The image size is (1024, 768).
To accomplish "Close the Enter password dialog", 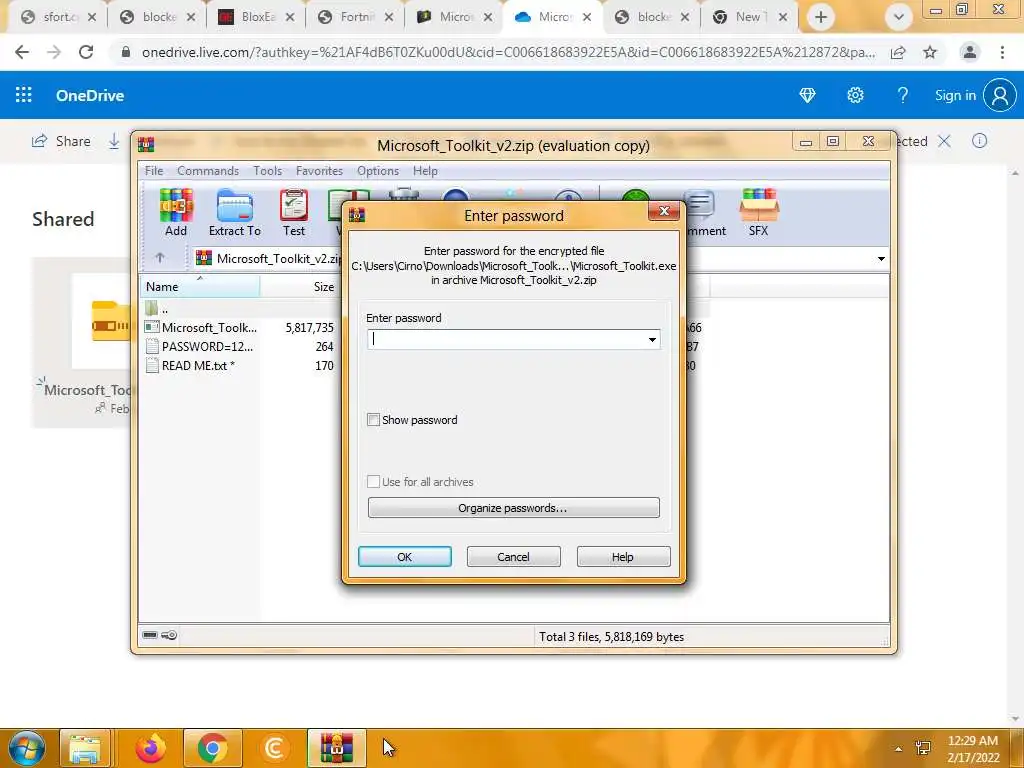I will (x=664, y=211).
